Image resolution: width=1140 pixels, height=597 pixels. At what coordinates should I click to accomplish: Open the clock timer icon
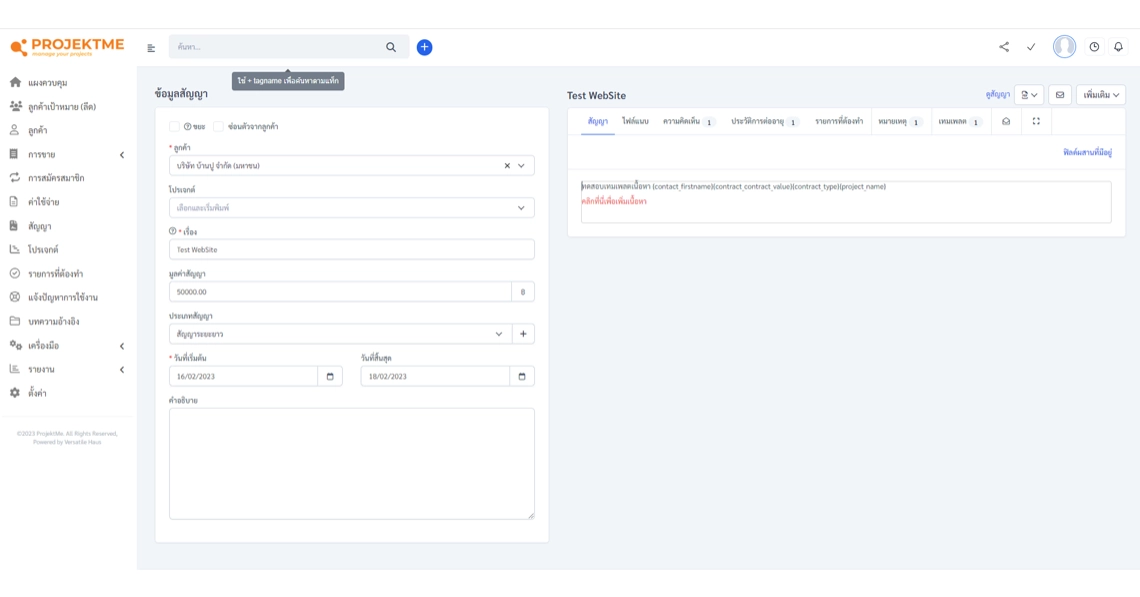pyautogui.click(x=1094, y=47)
